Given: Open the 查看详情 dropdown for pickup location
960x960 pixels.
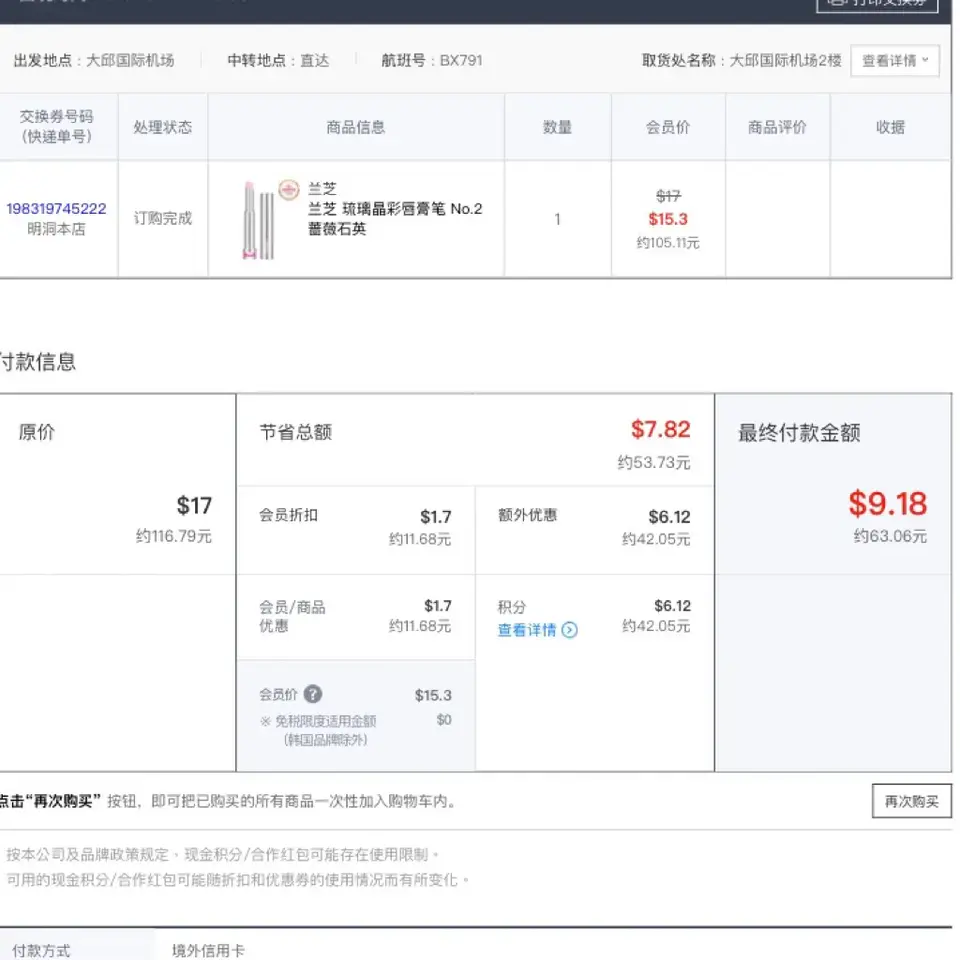Looking at the screenshot, I should tap(894, 61).
